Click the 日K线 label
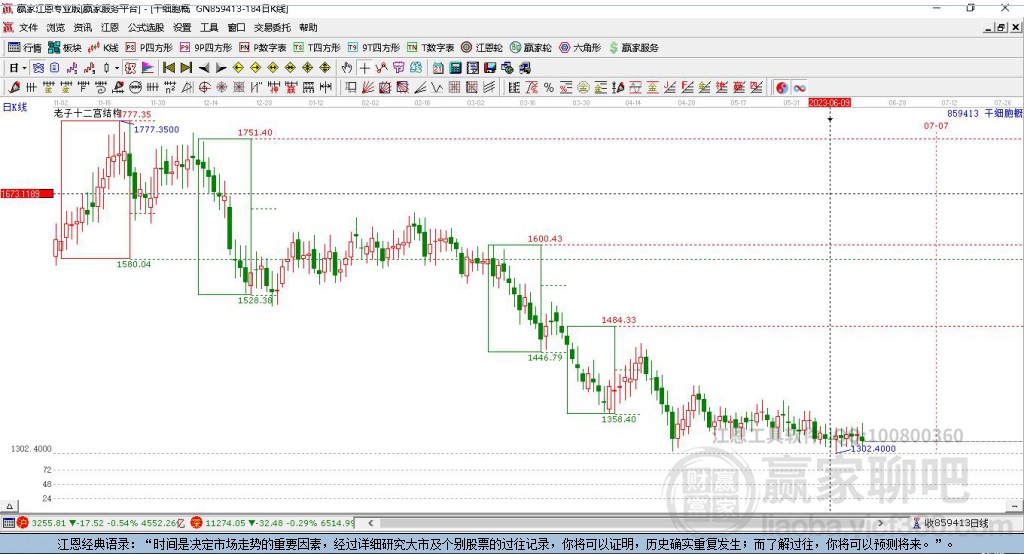 coord(15,107)
